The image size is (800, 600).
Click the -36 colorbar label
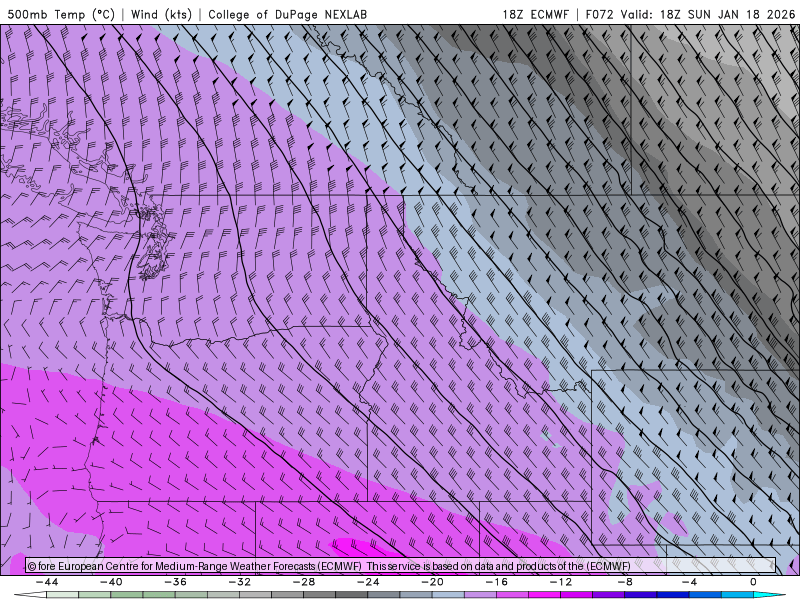pyautogui.click(x=176, y=582)
